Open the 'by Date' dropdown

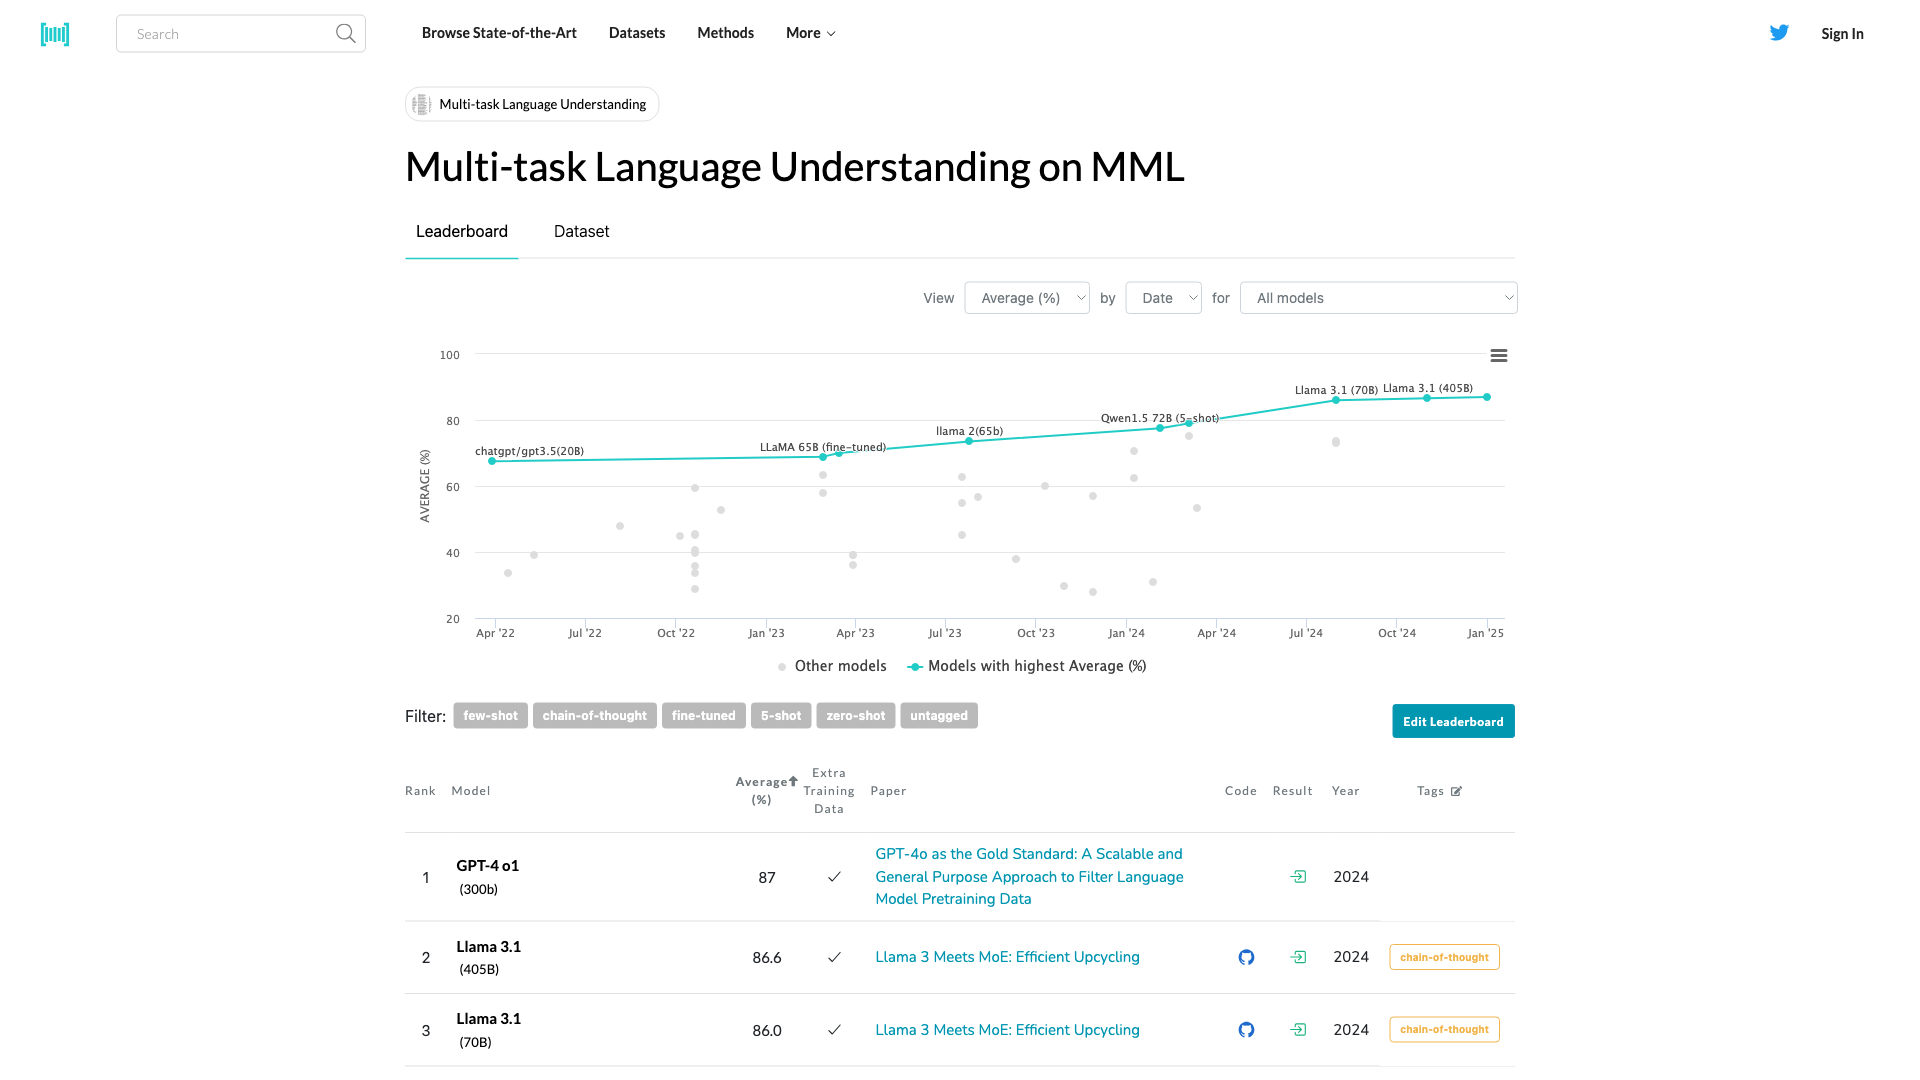click(1163, 298)
